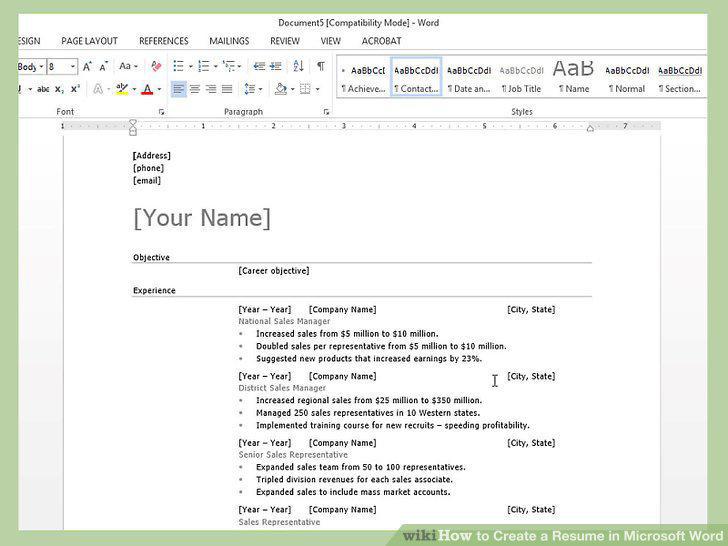
Task: Open the ACROBAT ribbon tab
Action: pyautogui.click(x=381, y=41)
